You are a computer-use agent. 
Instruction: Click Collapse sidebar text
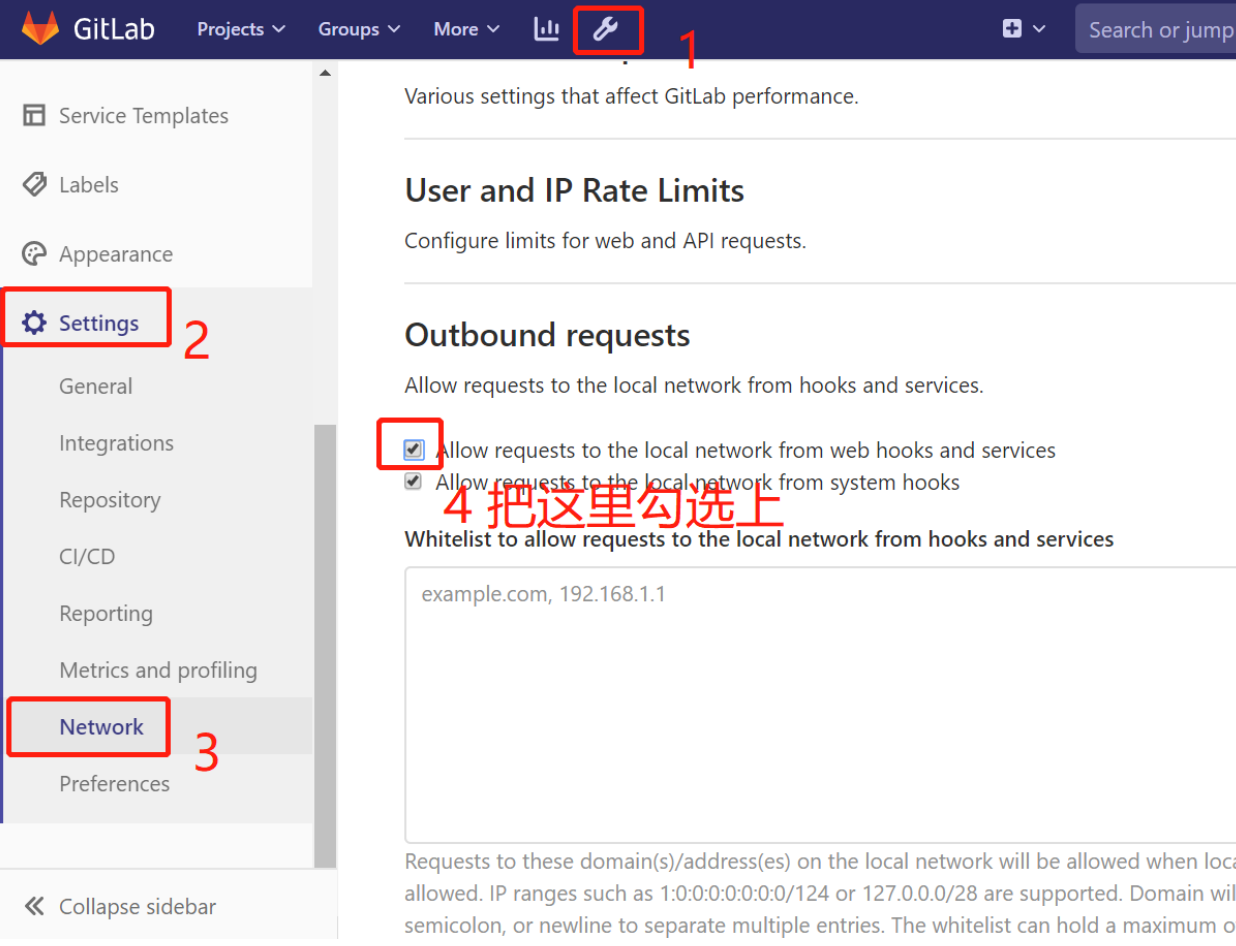[138, 907]
